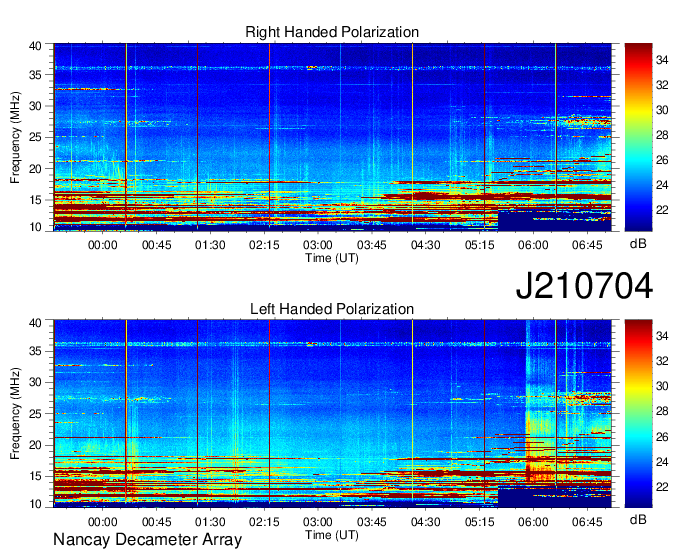Click the Right Handed Polarization spectrogram

(x=332, y=137)
